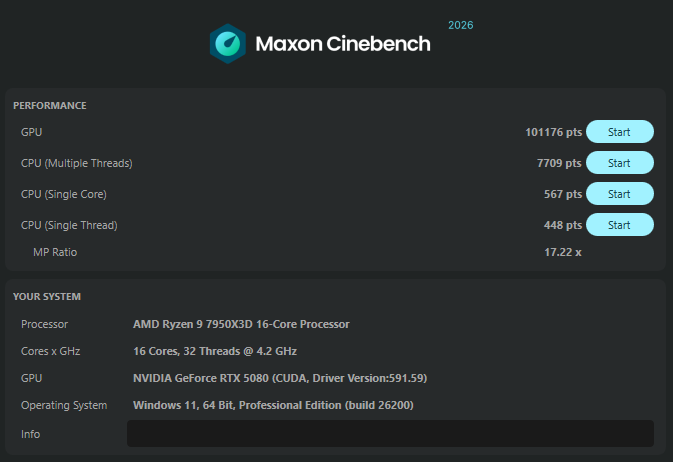Click the 2026 version label
673x462 pixels.
(x=461, y=24)
